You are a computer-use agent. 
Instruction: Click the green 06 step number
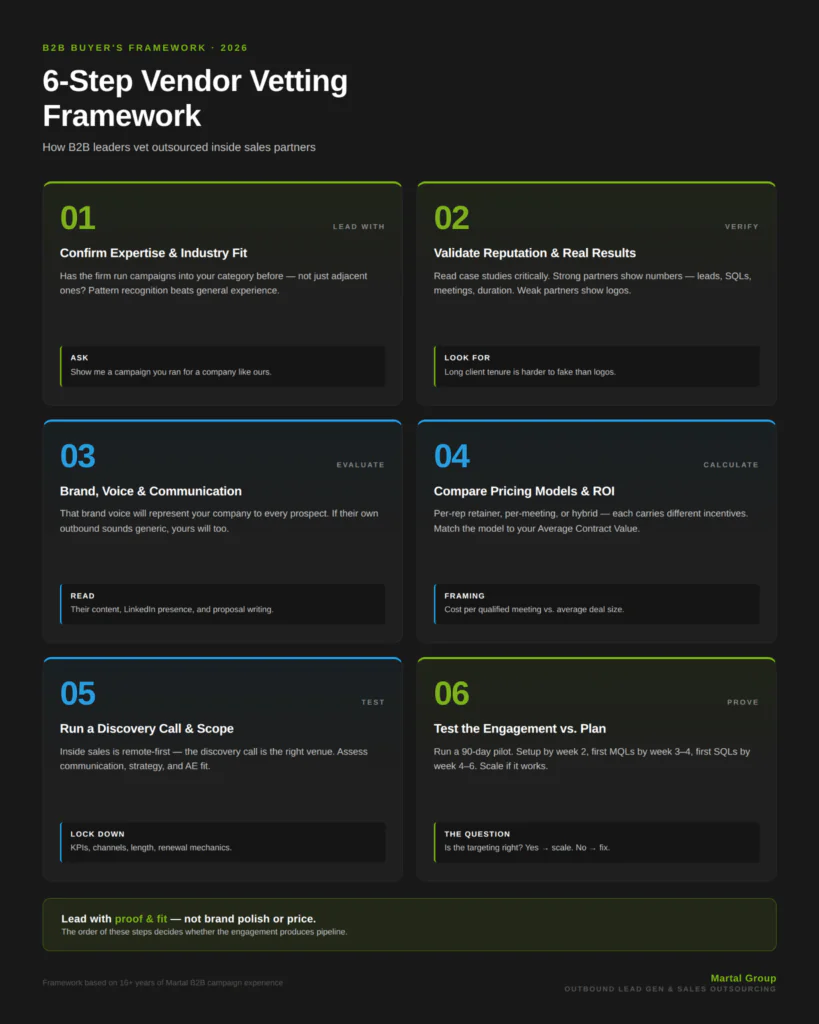[x=451, y=694]
